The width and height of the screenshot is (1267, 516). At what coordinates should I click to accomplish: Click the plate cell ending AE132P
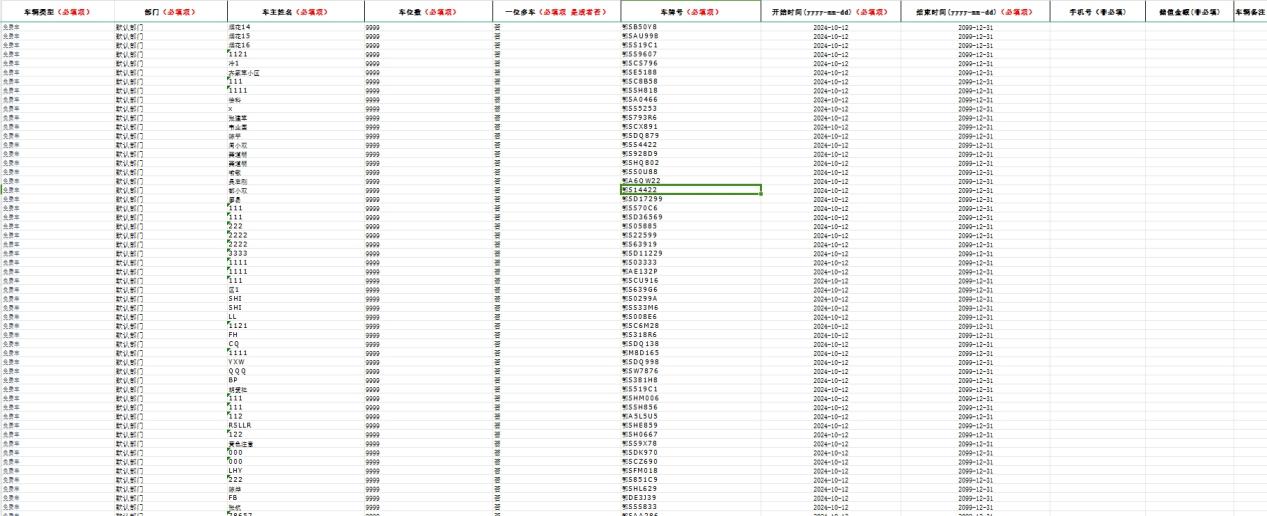coord(690,271)
